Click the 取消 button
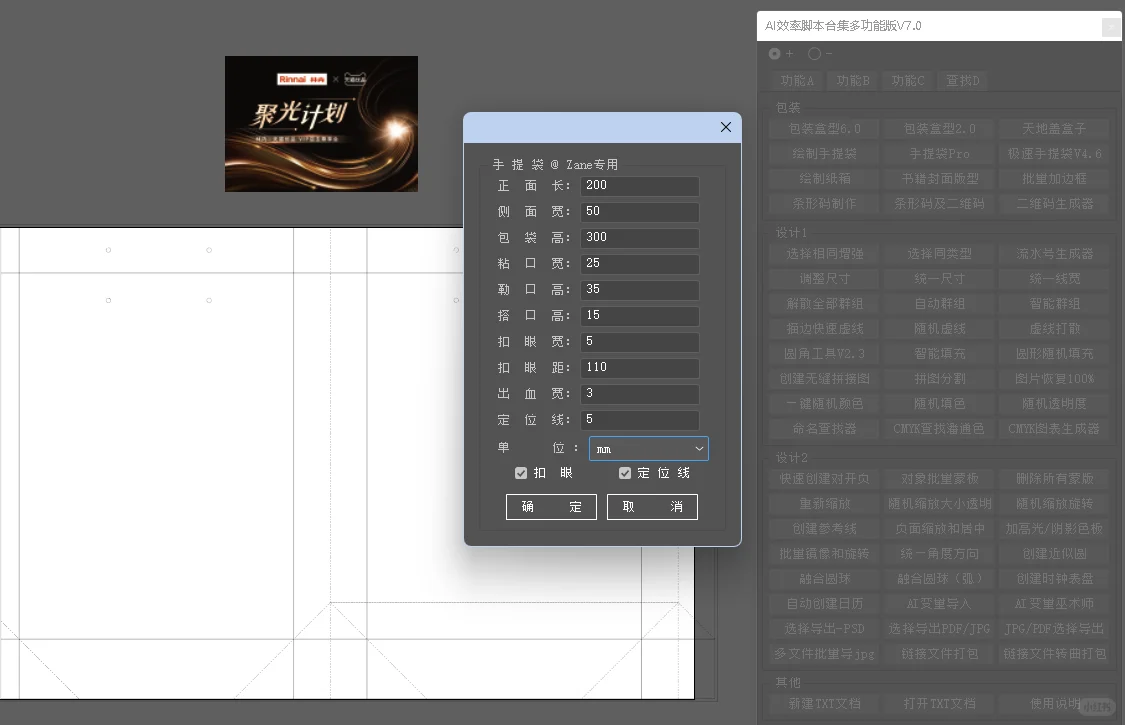The image size is (1125, 725). (652, 507)
